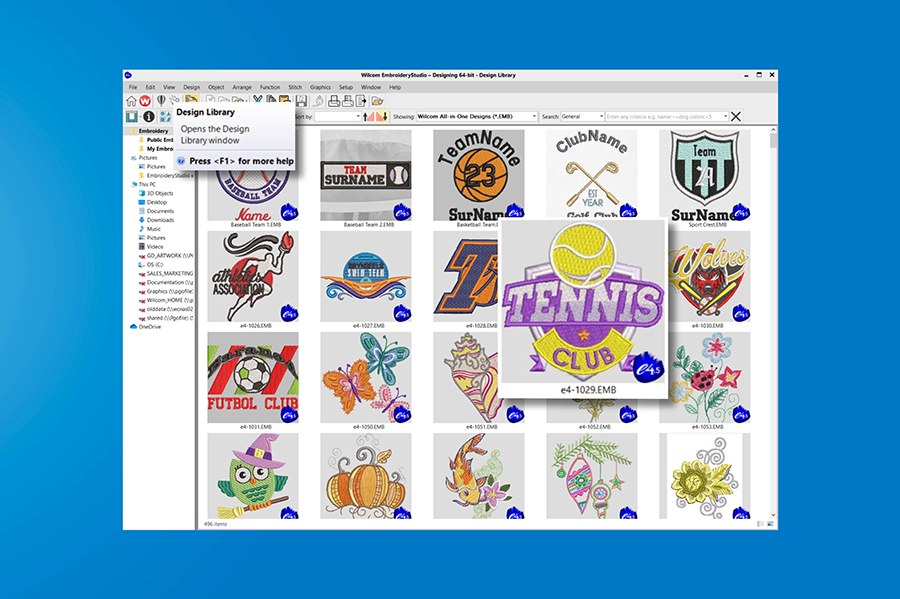Switch to details view at bottom right
The width and height of the screenshot is (900, 599).
point(761,523)
